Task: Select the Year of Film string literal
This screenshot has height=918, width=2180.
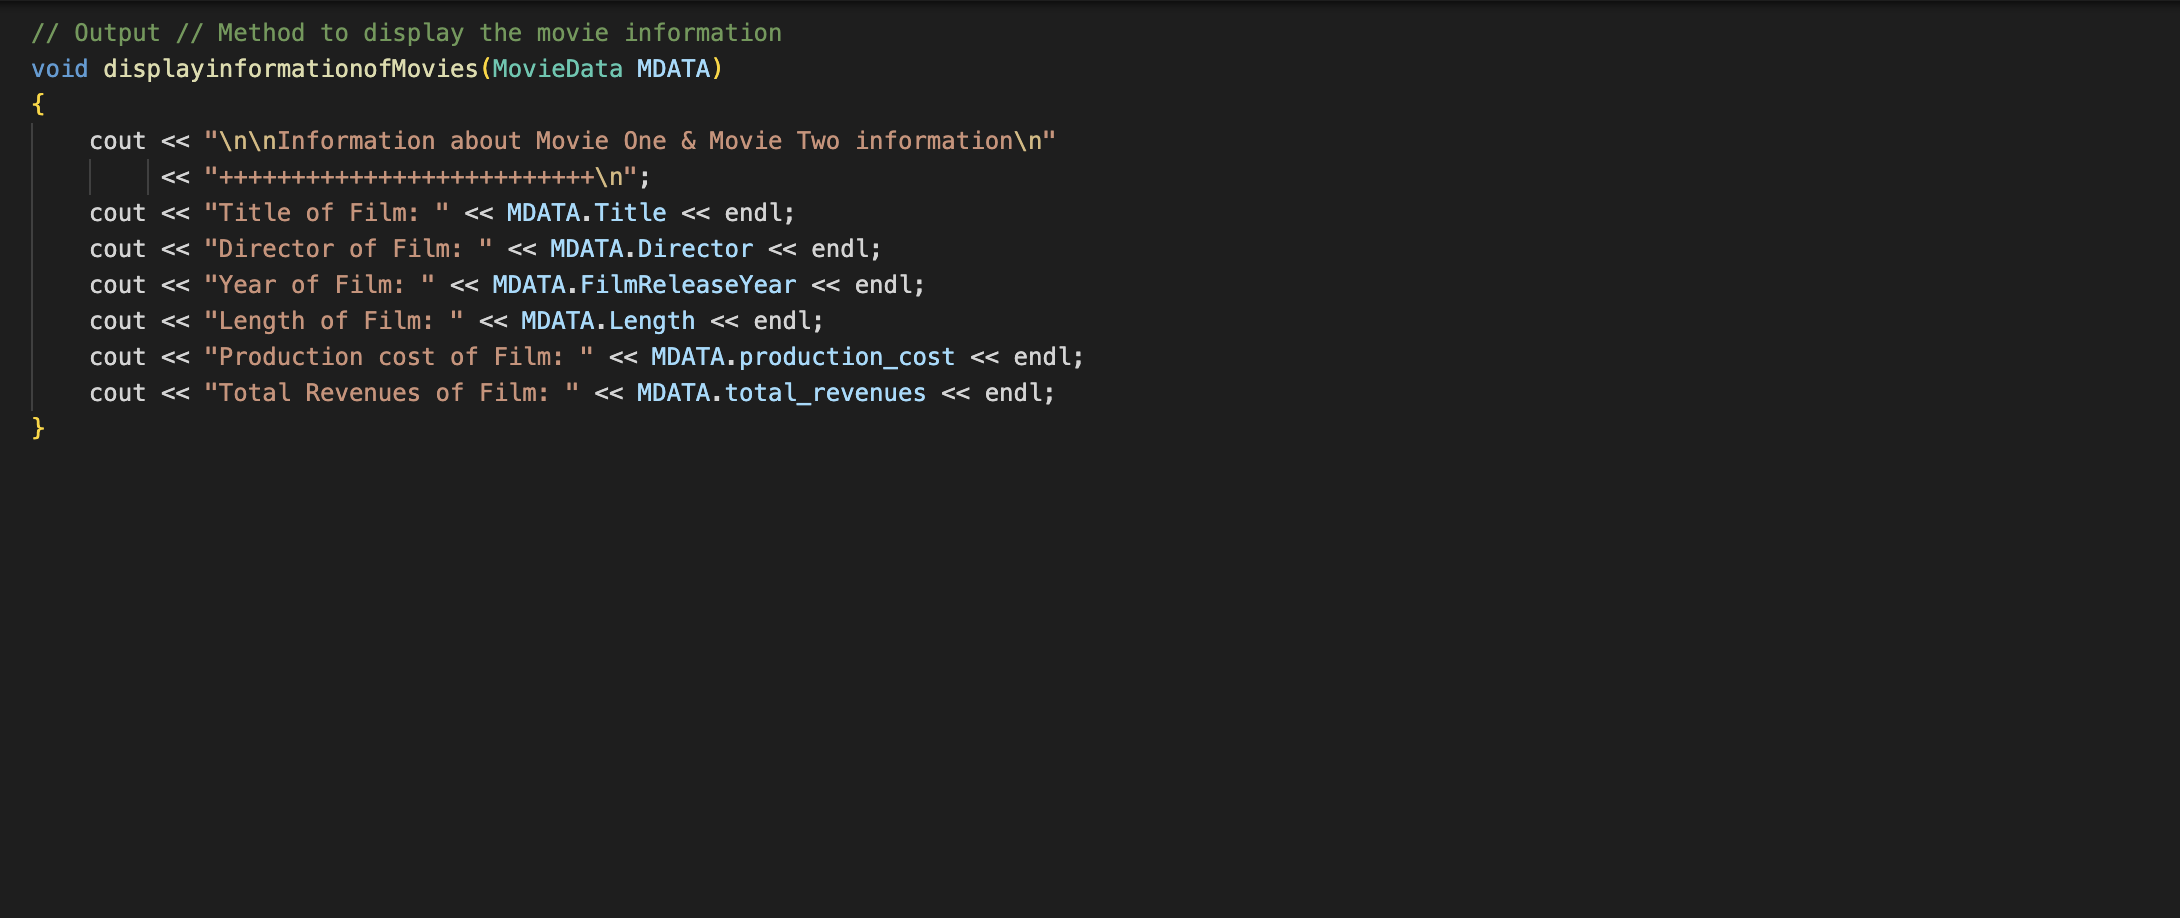Action: (315, 284)
